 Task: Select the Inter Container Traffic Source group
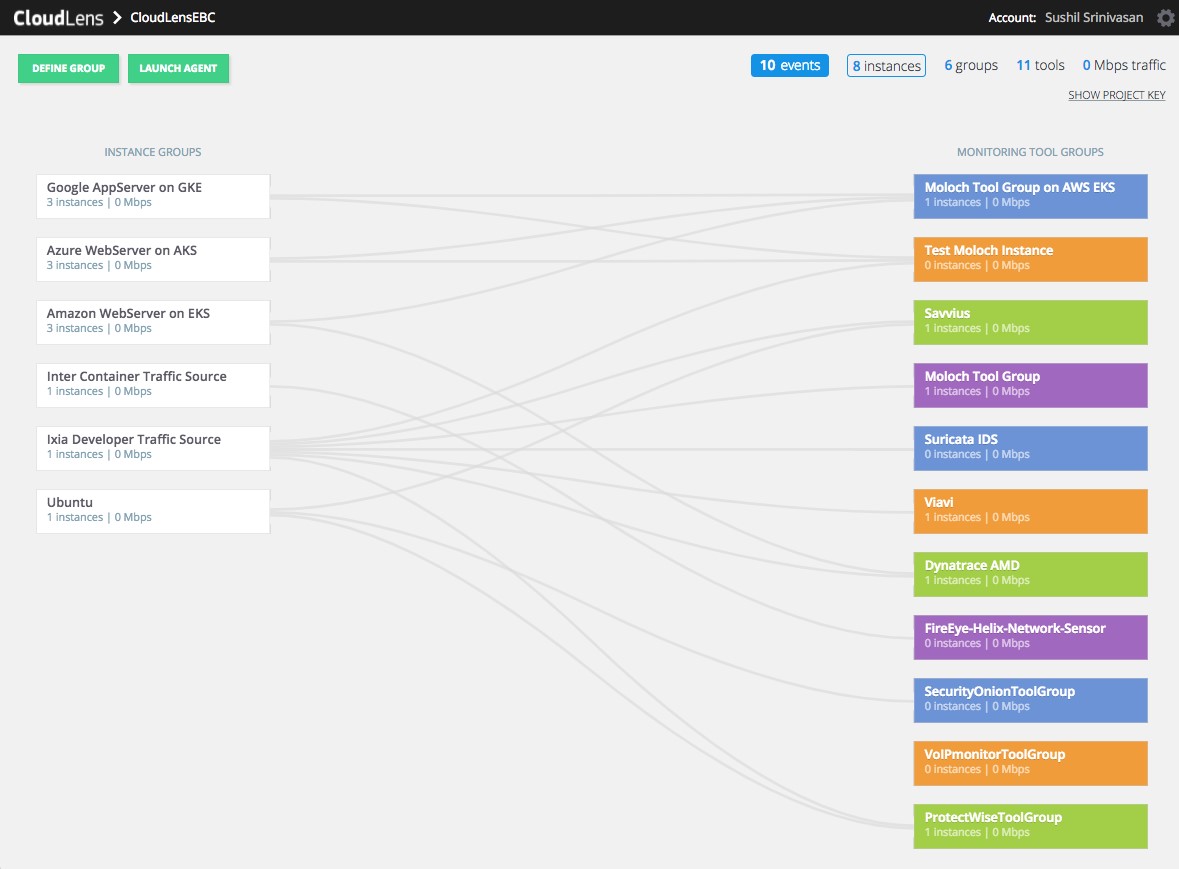[x=152, y=384]
